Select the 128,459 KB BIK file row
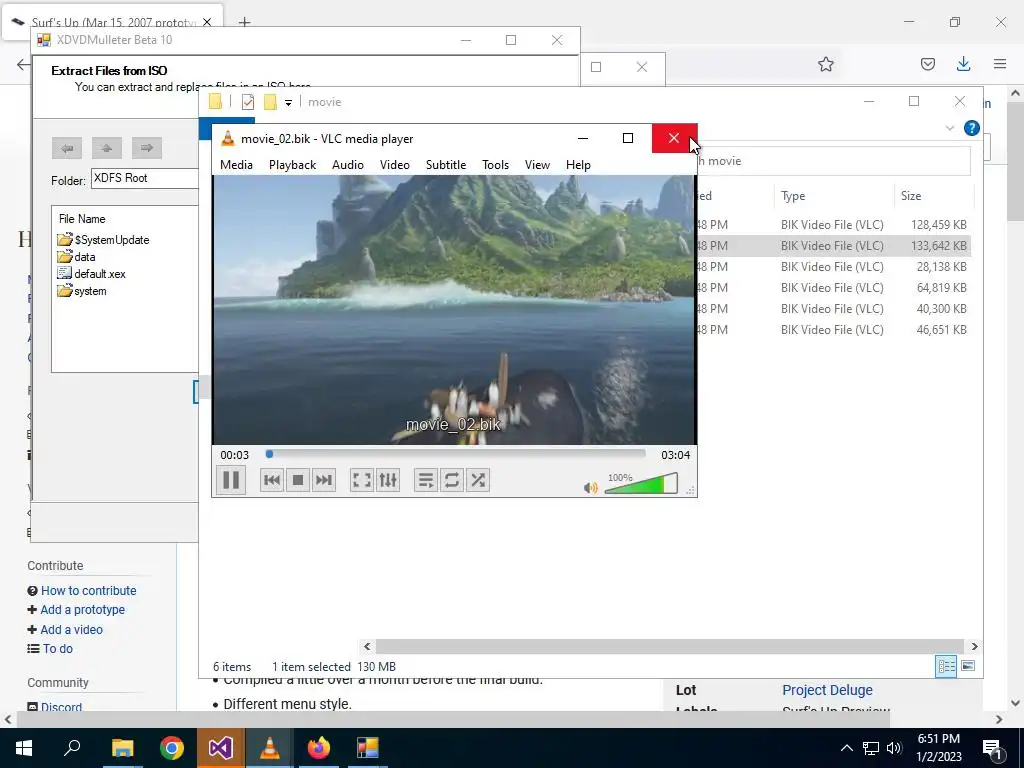Image resolution: width=1024 pixels, height=768 pixels. tap(833, 225)
